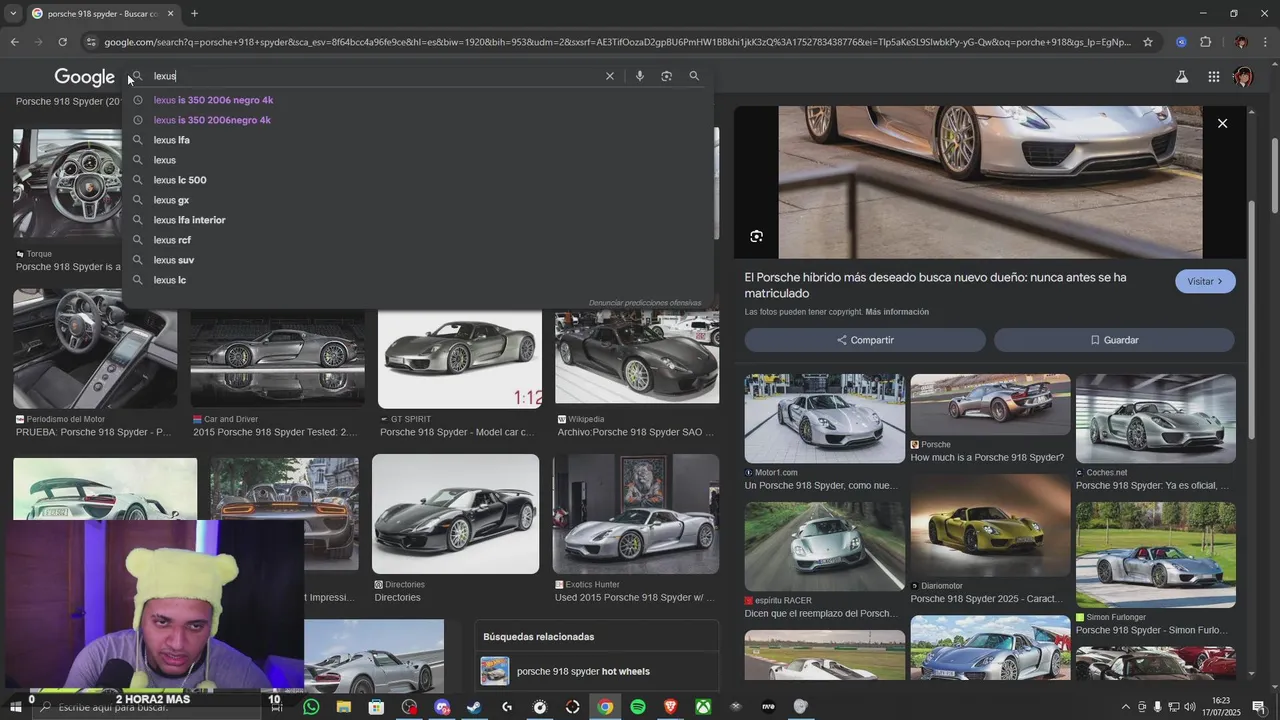
Task: Pick the "lexus suv" suggestion
Action: [x=173, y=260]
